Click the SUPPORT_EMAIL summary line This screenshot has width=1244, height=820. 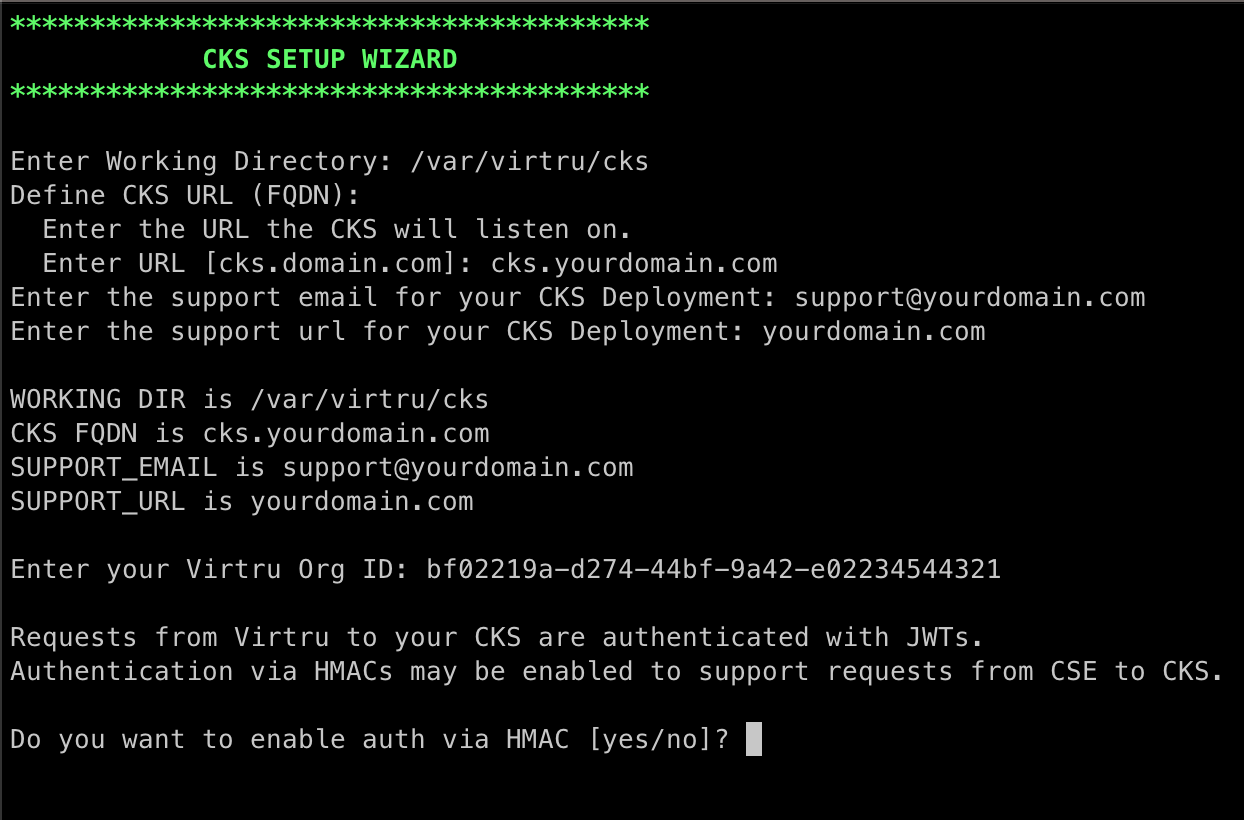pos(322,468)
